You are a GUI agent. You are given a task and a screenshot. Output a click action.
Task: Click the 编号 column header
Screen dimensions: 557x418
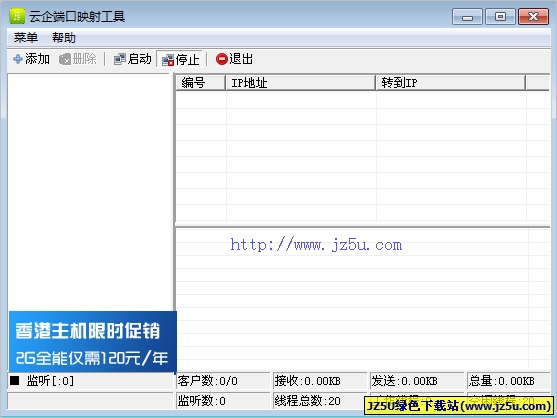pyautogui.click(x=201, y=83)
